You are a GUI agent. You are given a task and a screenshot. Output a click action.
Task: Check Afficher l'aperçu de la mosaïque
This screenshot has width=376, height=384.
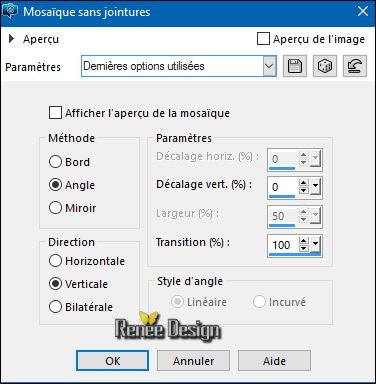click(x=55, y=113)
